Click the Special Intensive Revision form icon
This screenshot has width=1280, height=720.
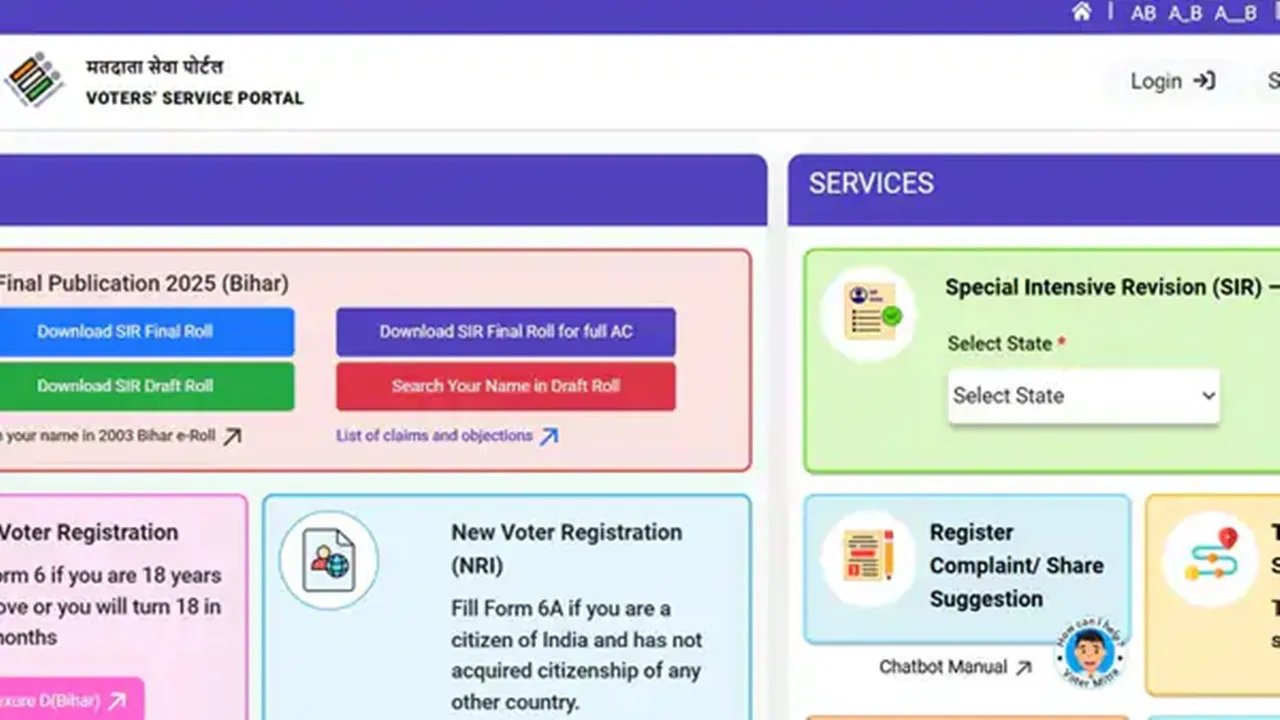[867, 313]
